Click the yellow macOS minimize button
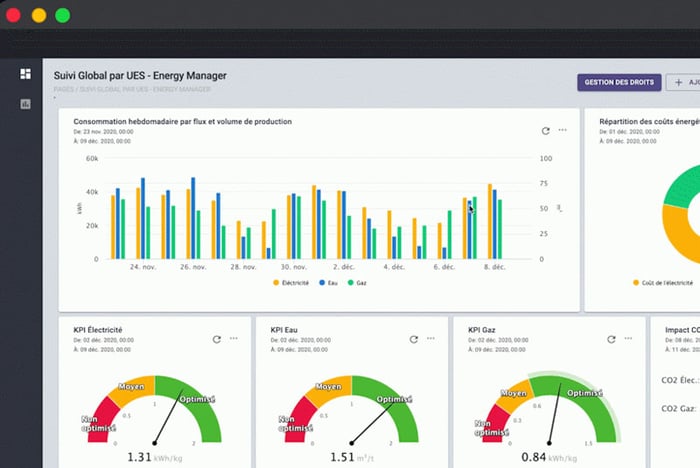 [39, 15]
